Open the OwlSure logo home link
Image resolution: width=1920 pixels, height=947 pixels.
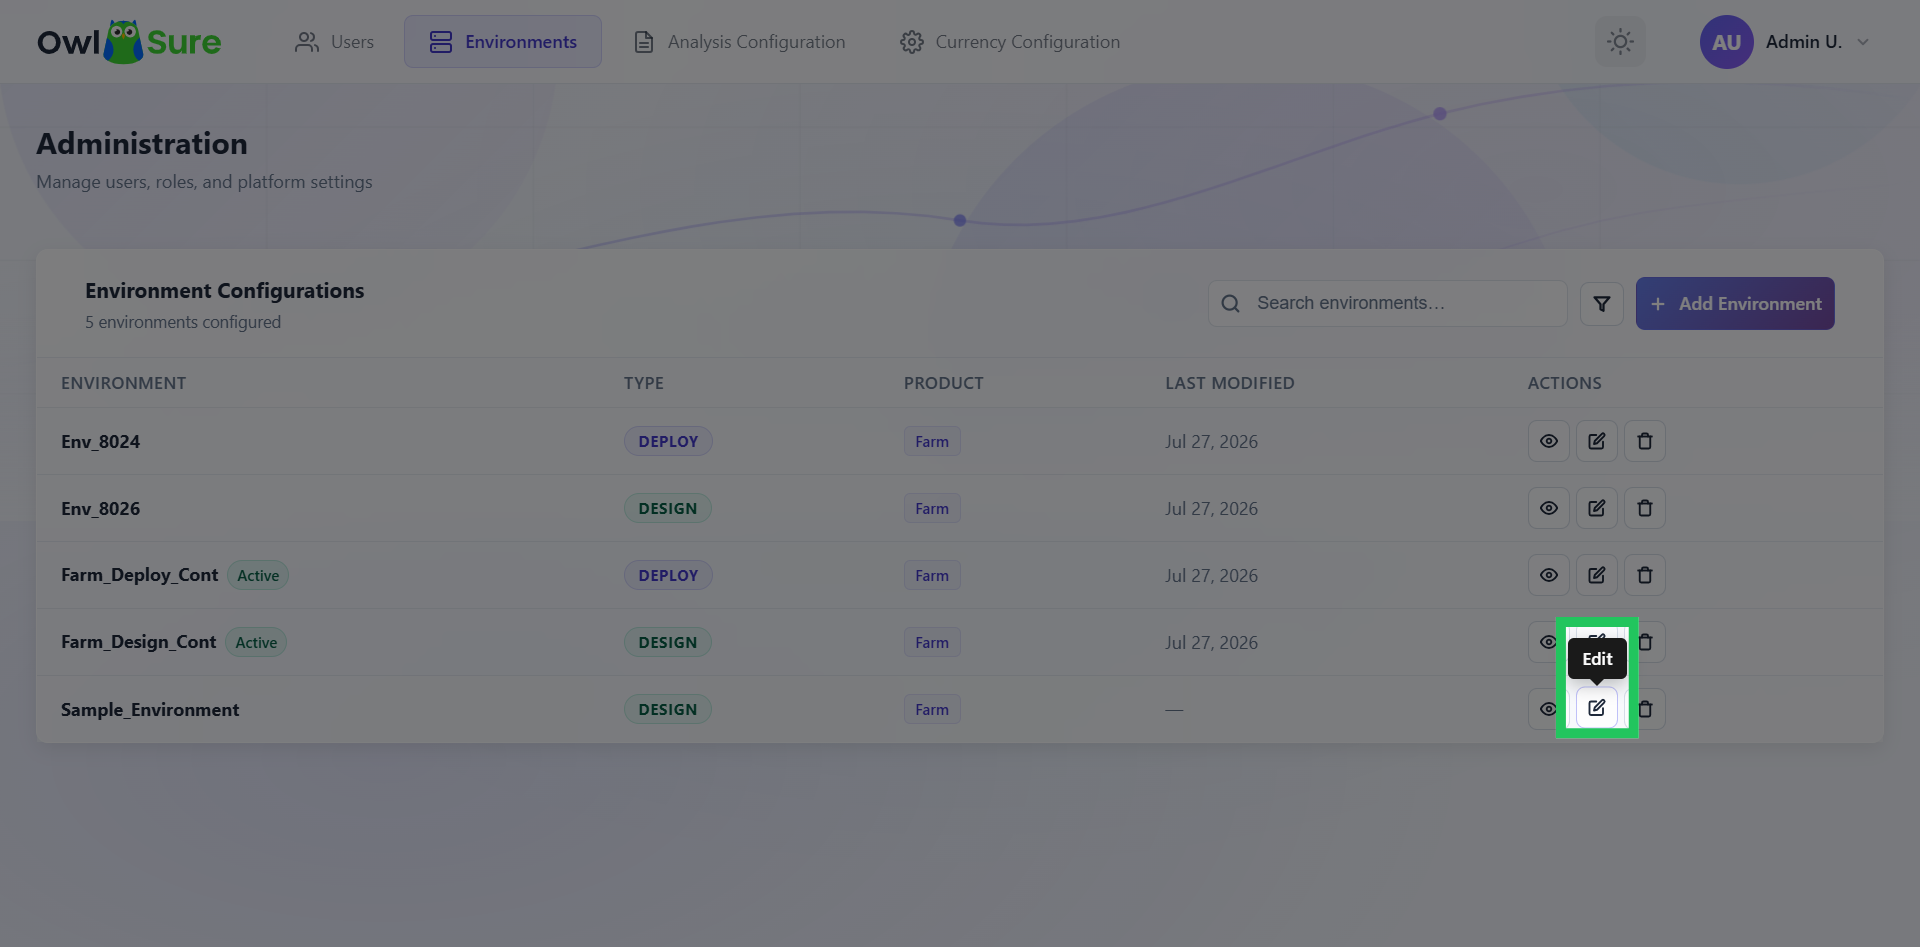[x=129, y=42]
